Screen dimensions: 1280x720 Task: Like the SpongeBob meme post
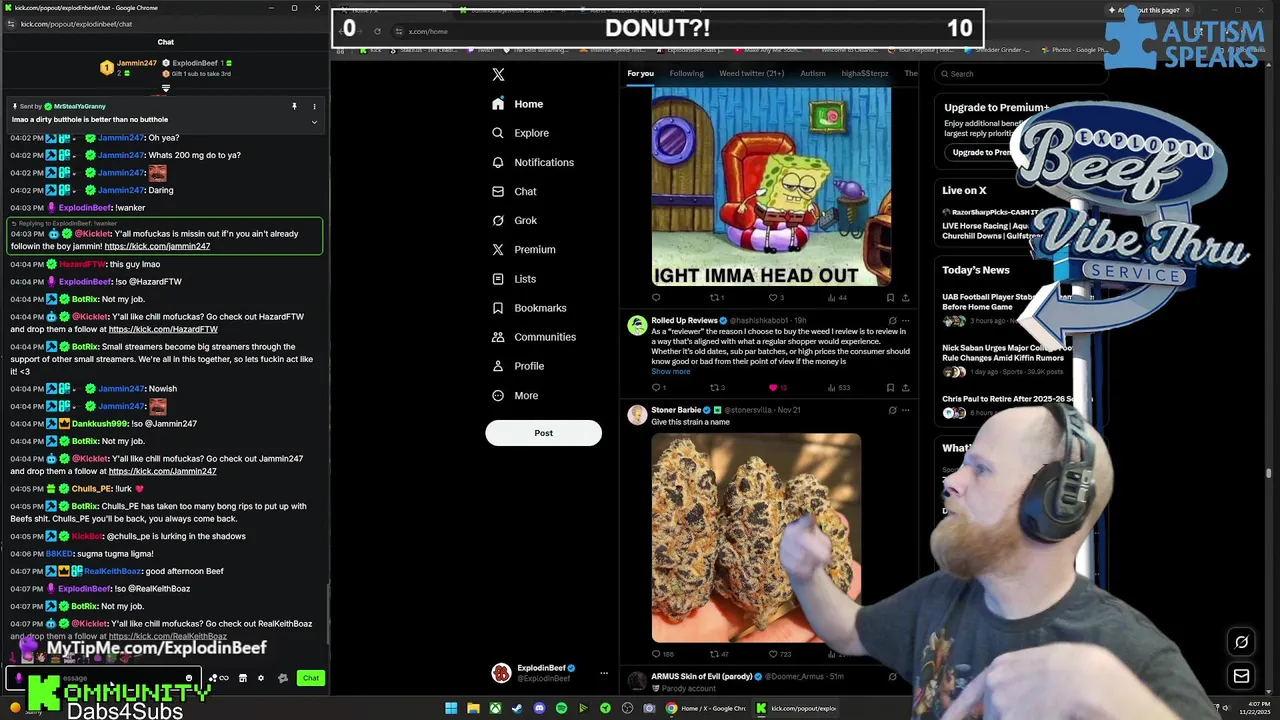775,297
